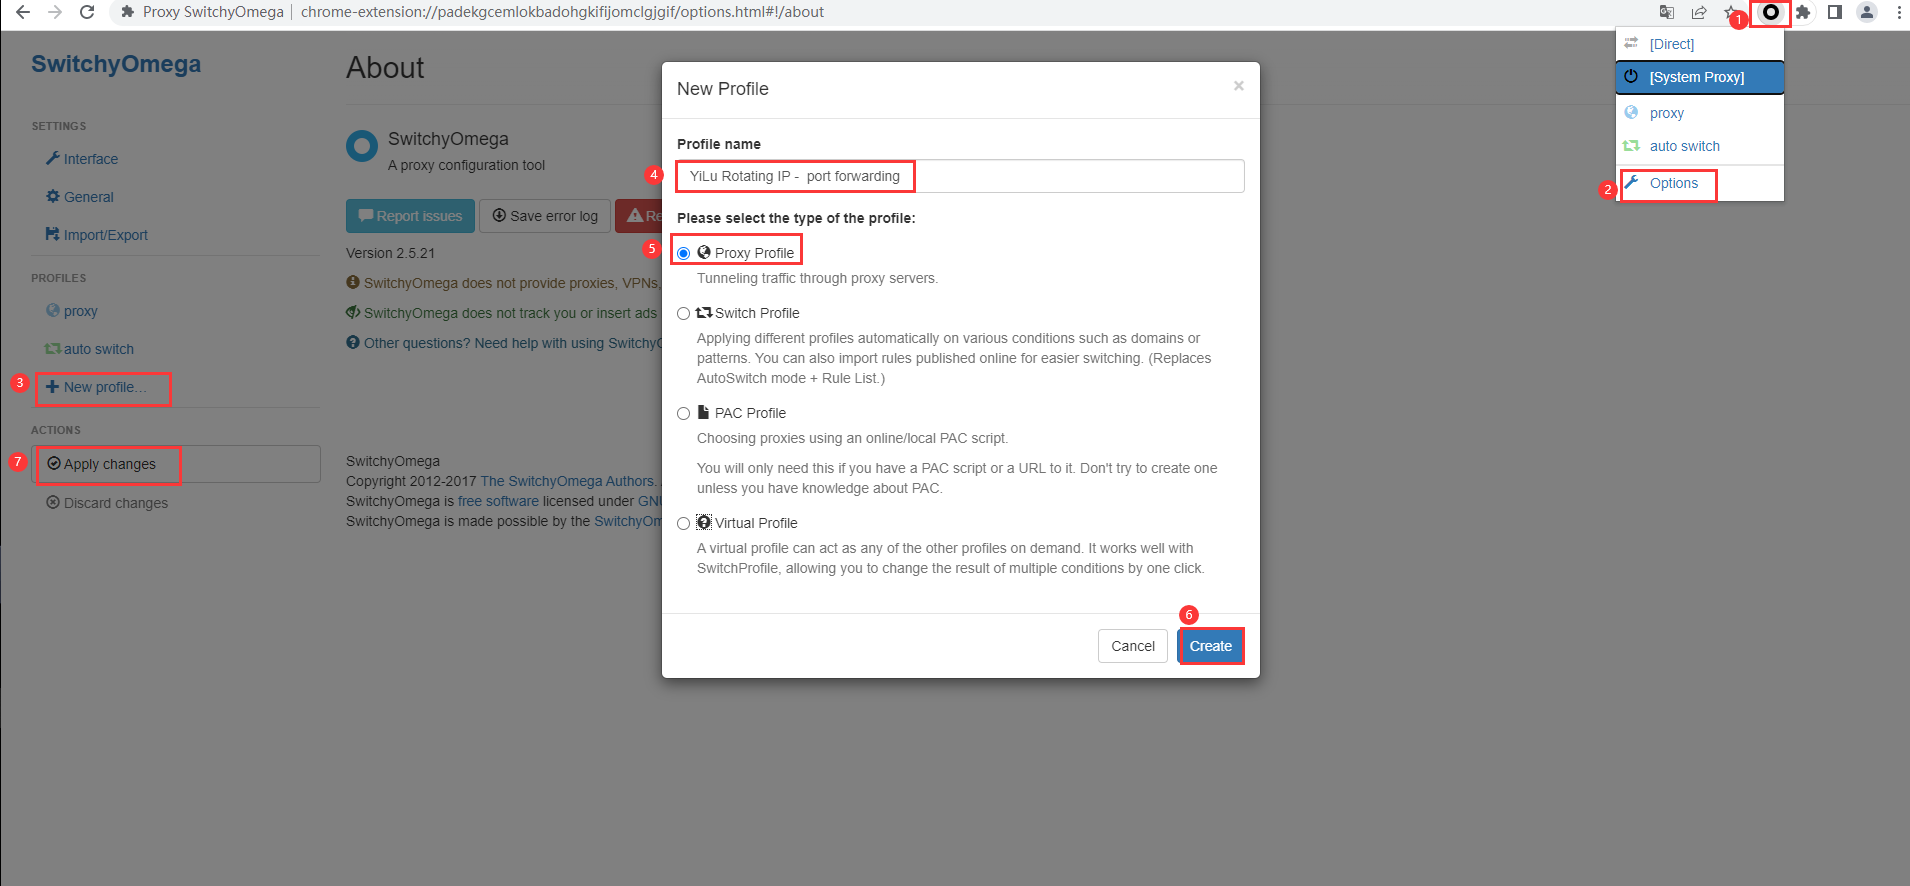
Task: Click the Profile name input field
Action: pyautogui.click(x=960, y=176)
